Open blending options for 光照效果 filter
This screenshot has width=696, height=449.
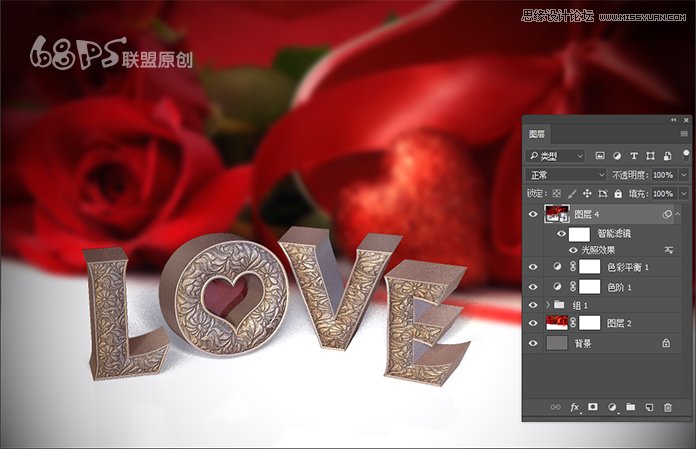click(668, 250)
